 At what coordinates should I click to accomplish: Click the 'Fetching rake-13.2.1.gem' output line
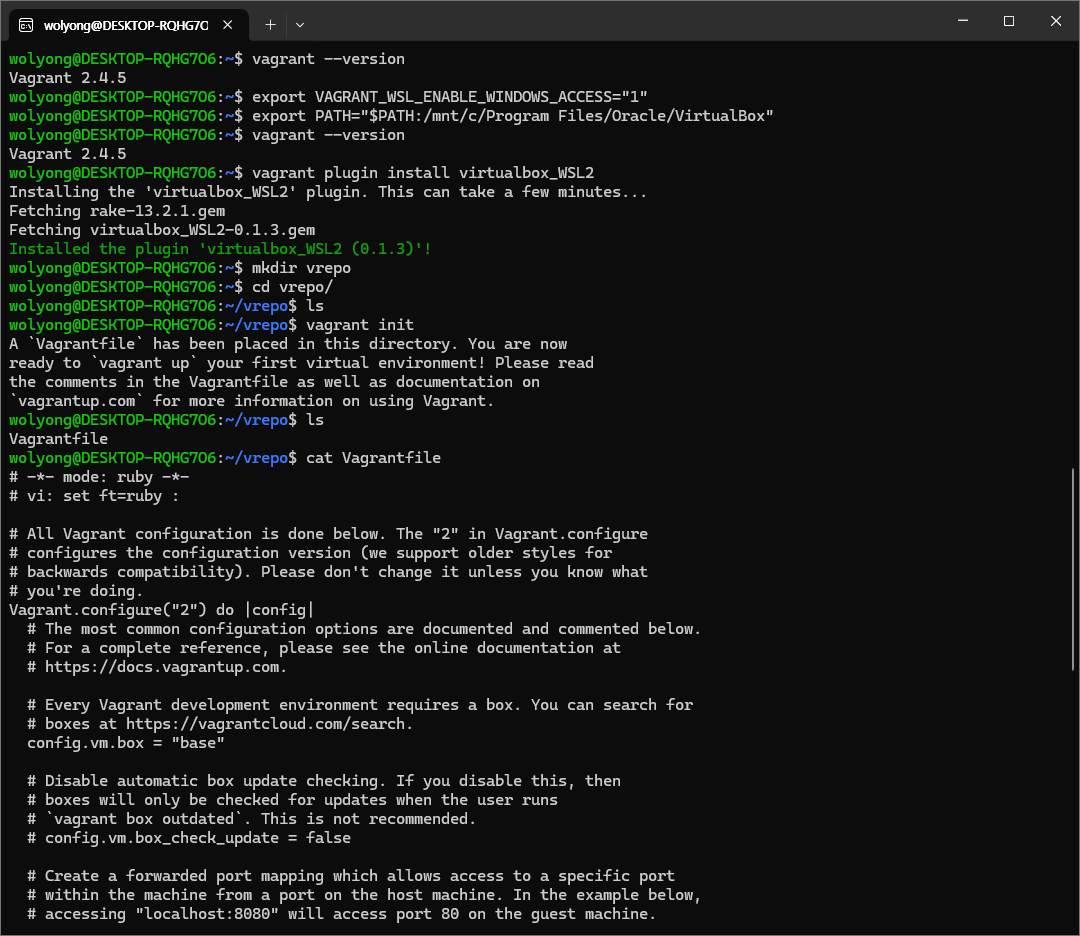(x=116, y=211)
